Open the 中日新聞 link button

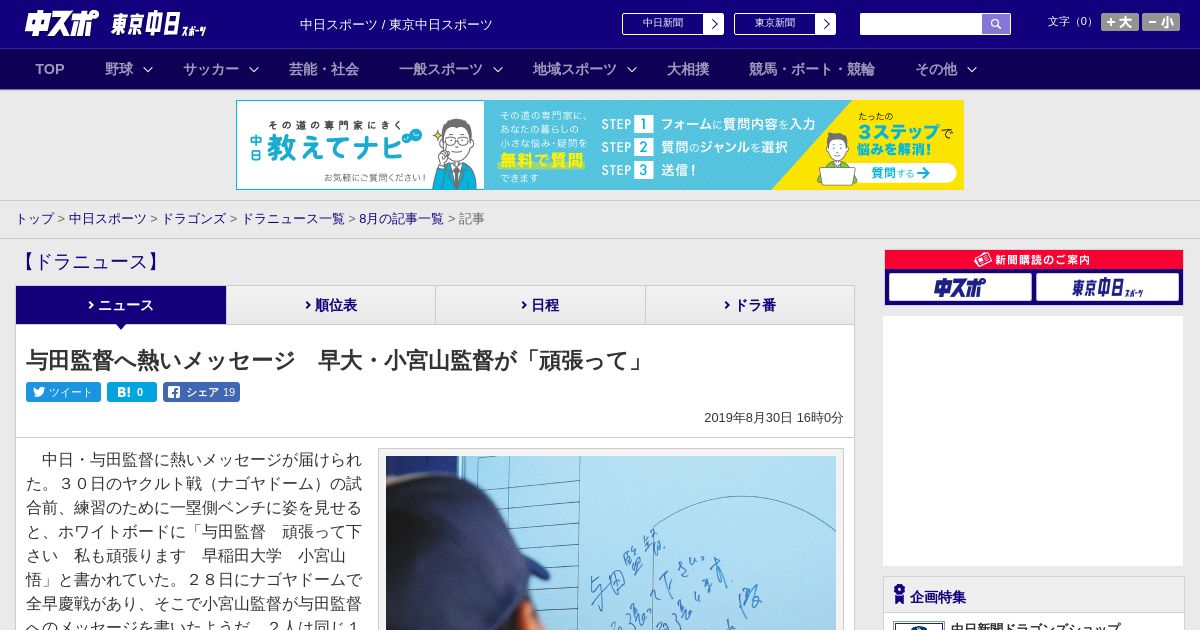[x=663, y=24]
